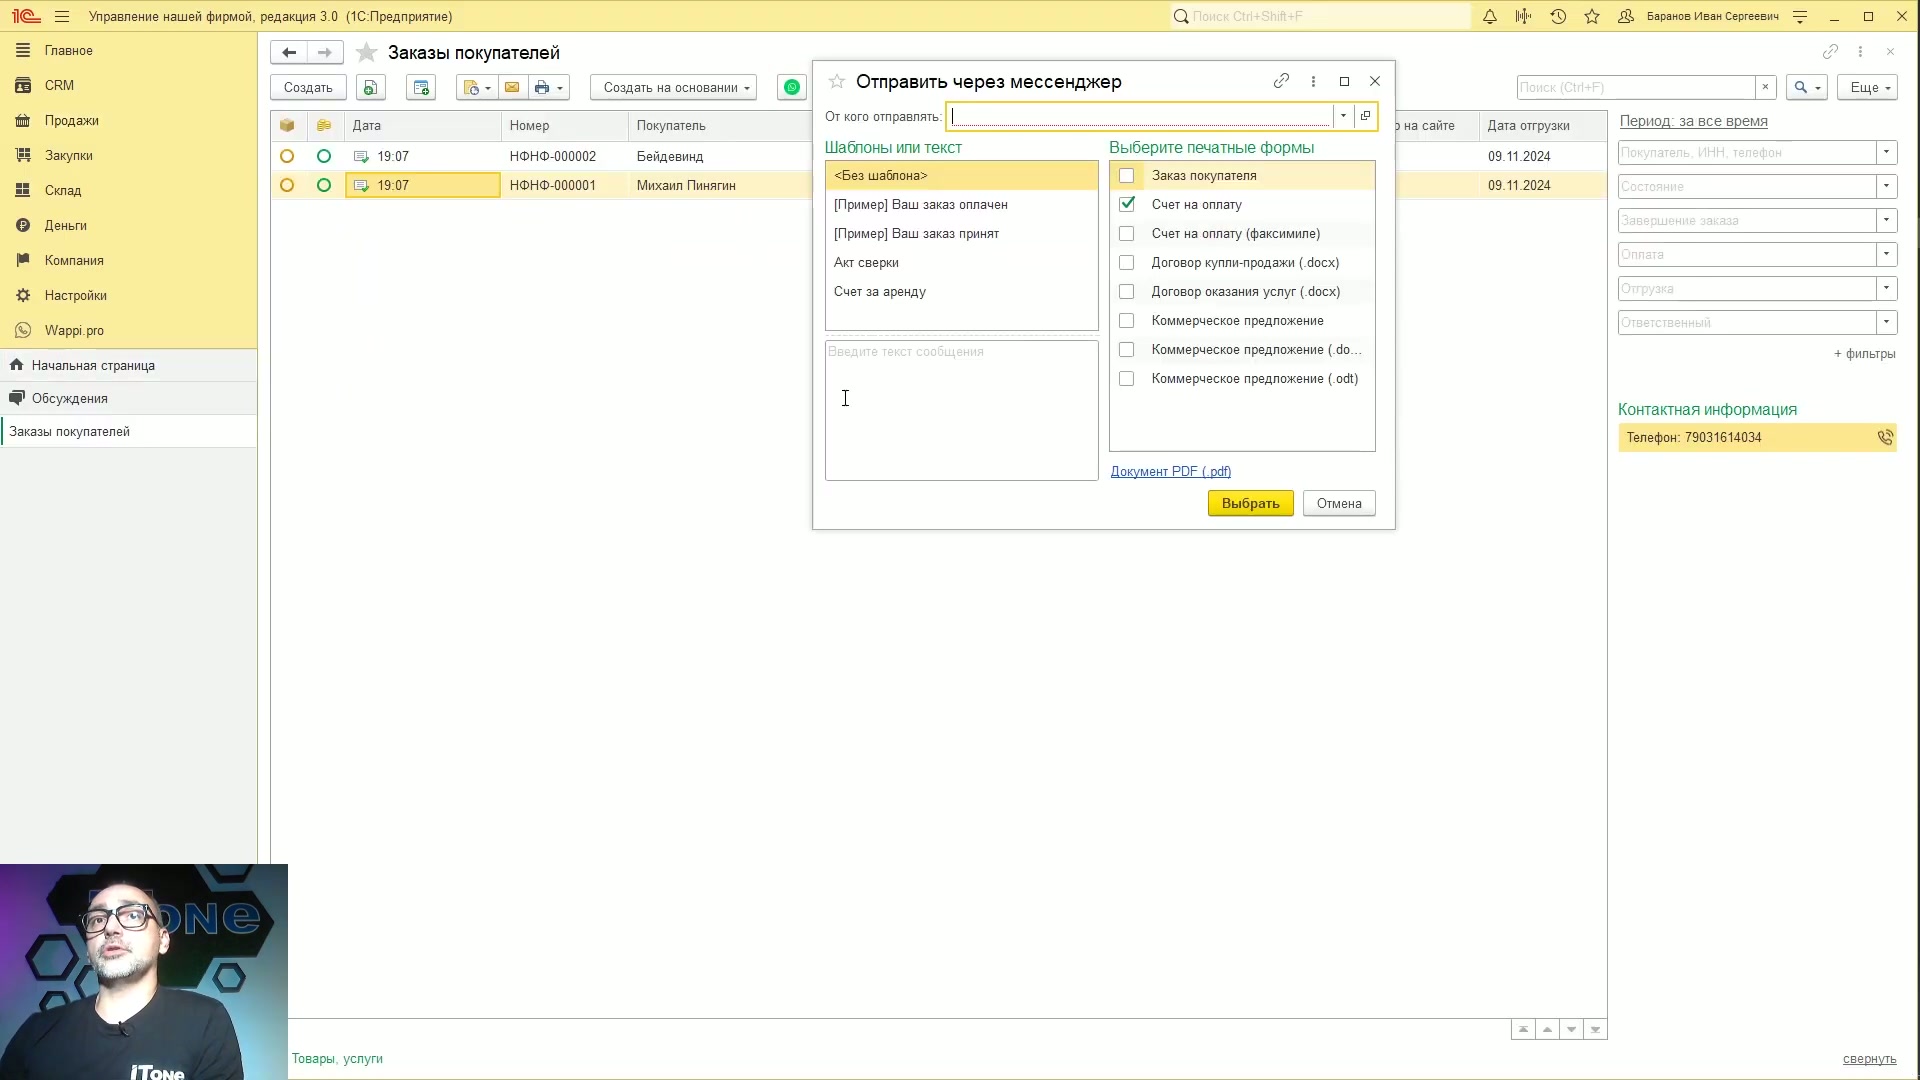Select the Акт сверки template
This screenshot has height=1080, width=1920.
[866, 263]
